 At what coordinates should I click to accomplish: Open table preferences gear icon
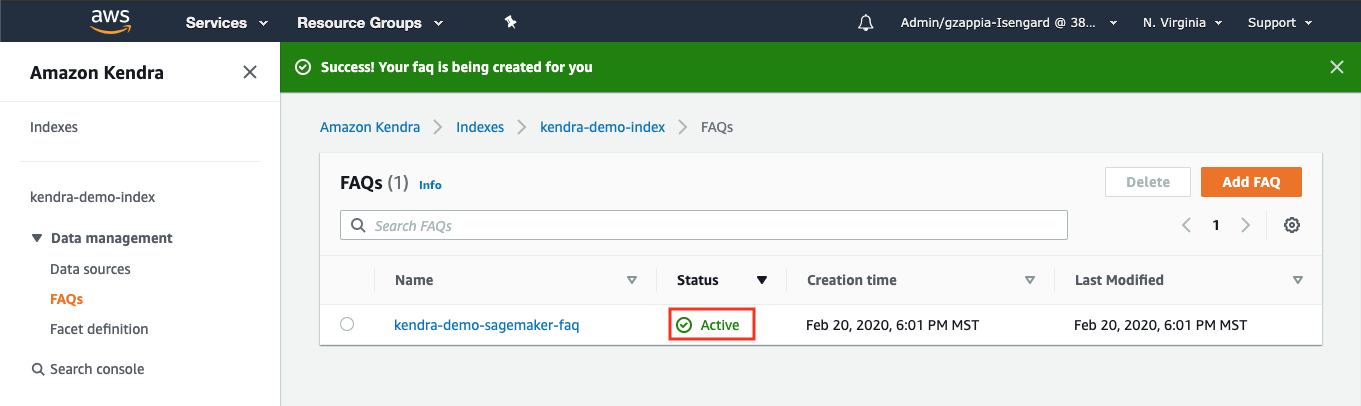[x=1292, y=225]
